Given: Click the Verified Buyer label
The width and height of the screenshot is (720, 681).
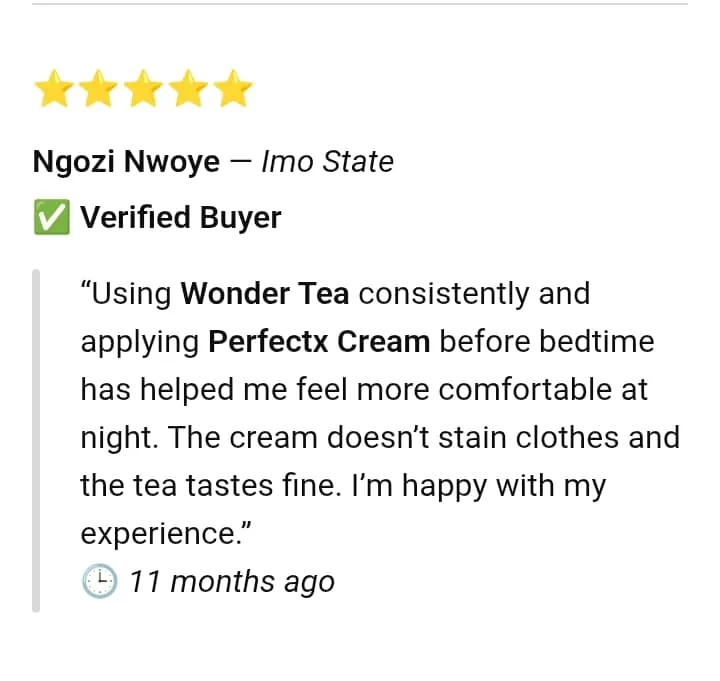Looking at the screenshot, I should click(x=180, y=218).
